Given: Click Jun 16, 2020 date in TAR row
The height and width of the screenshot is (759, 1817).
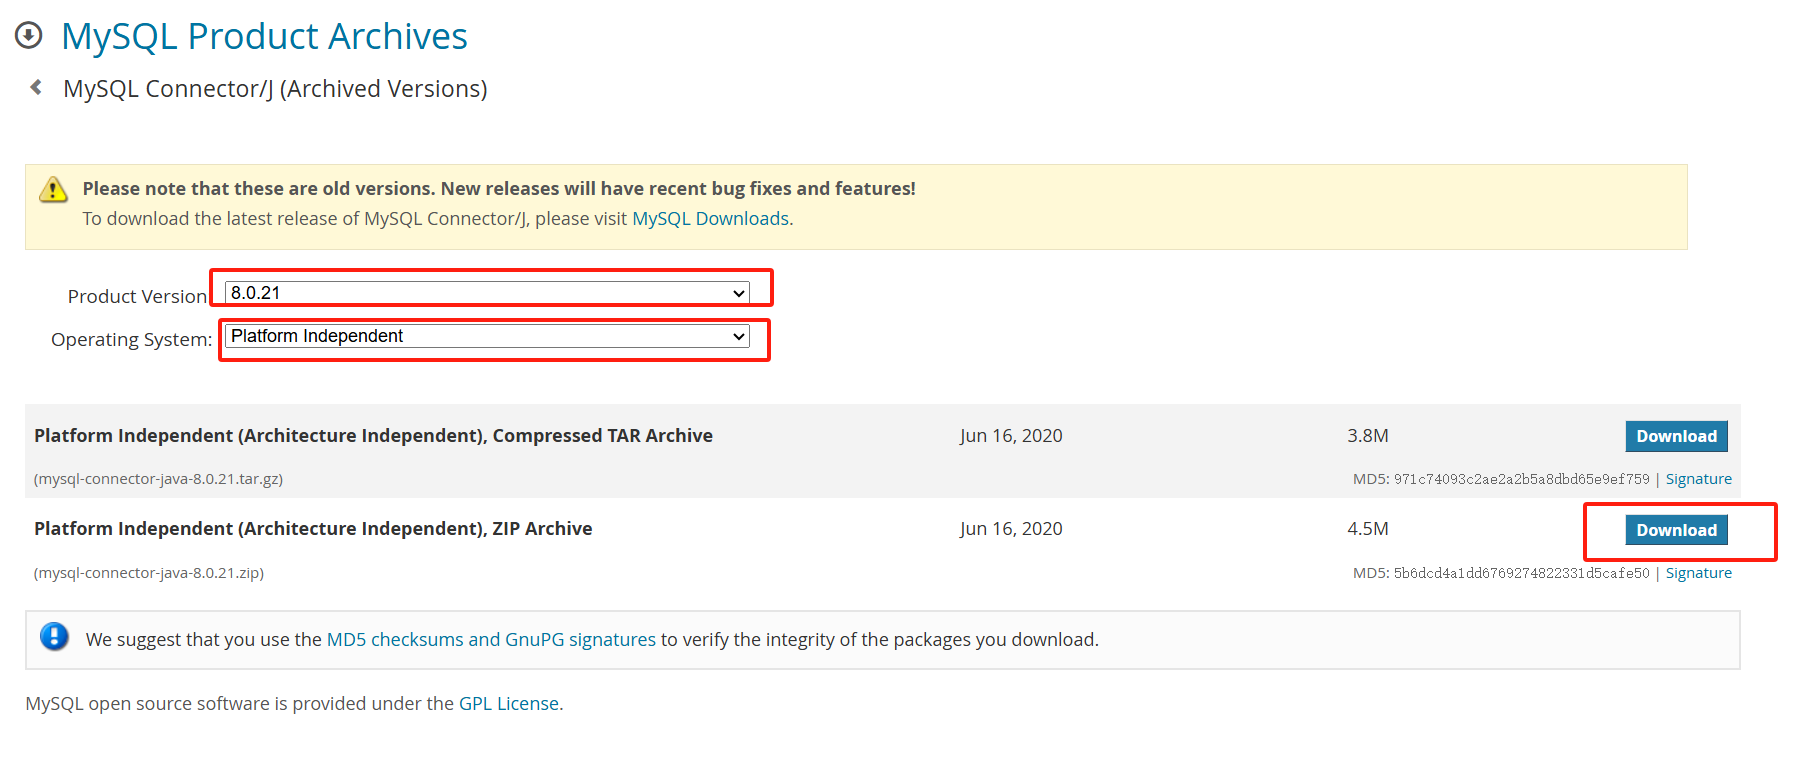Looking at the screenshot, I should tap(1010, 436).
